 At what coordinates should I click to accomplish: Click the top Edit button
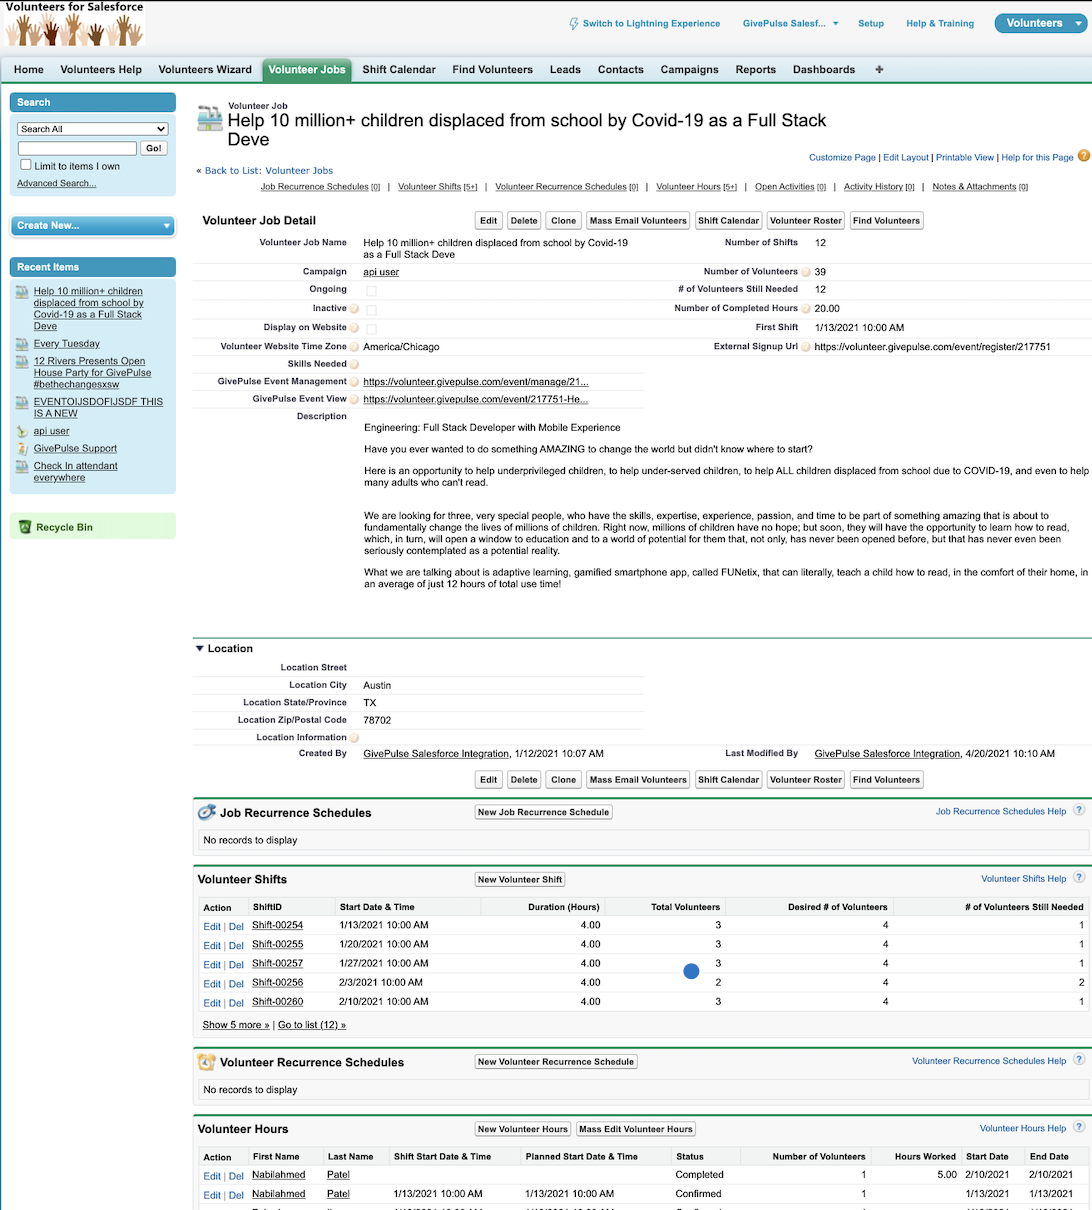click(x=488, y=220)
